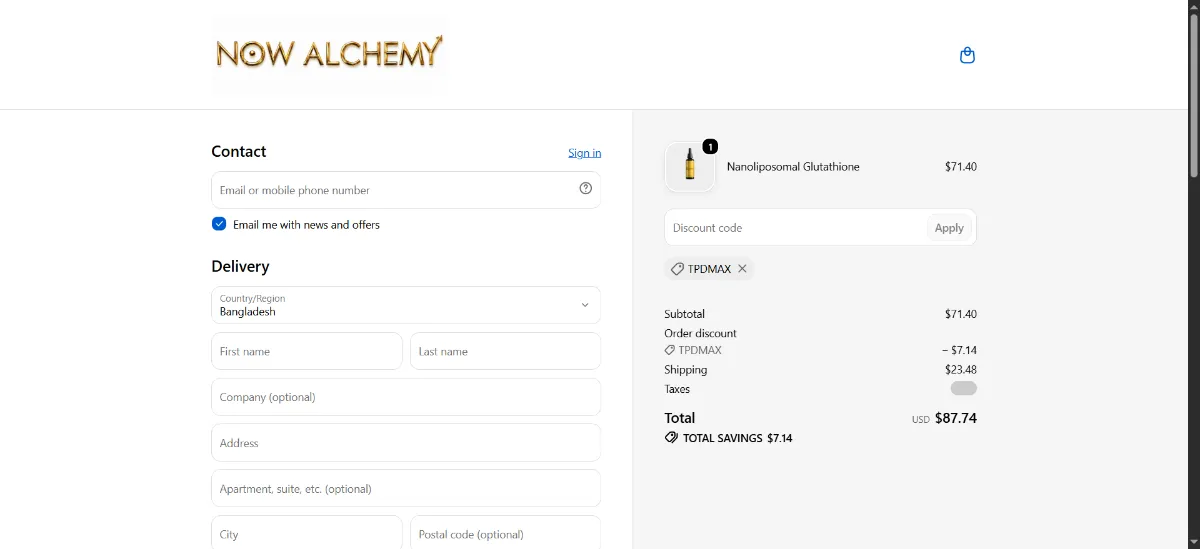Focus the Email or mobile phone number field

click(x=406, y=190)
